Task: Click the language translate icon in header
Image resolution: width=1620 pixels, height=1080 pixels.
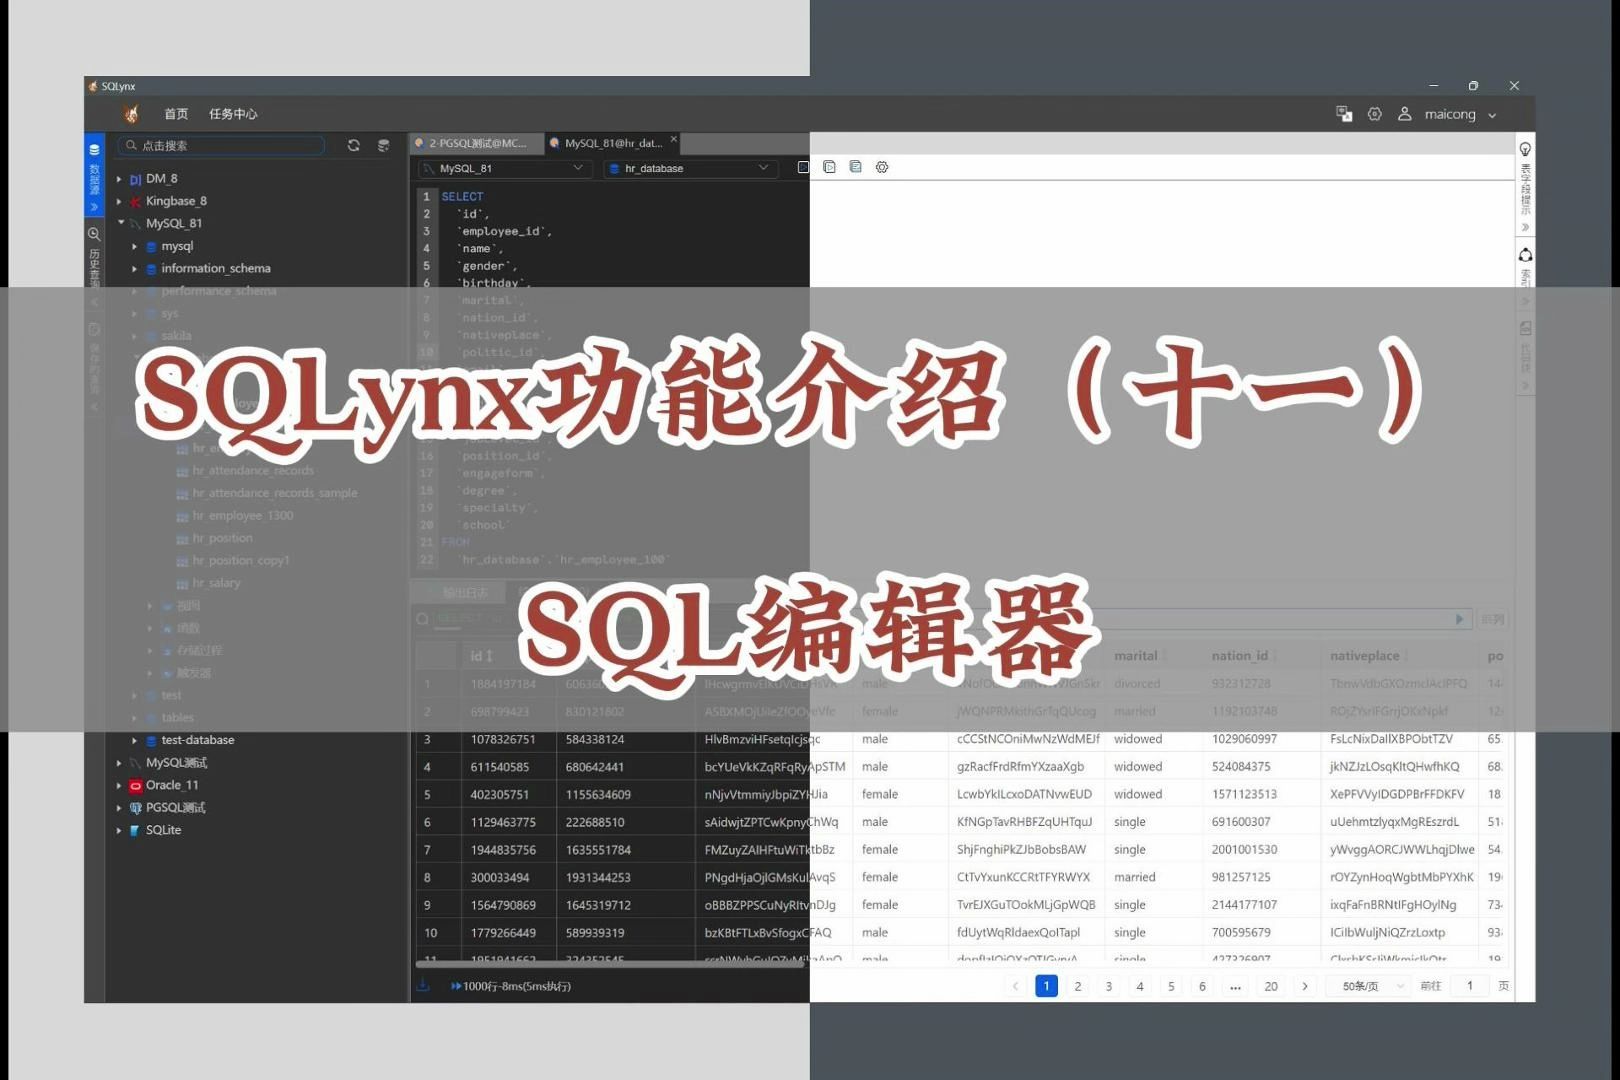Action: point(1344,114)
